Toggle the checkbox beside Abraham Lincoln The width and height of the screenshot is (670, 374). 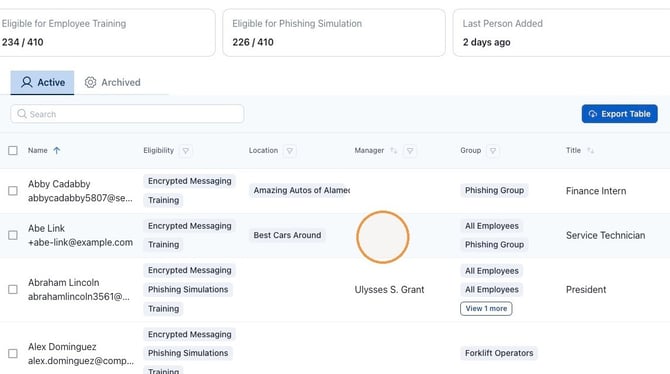13,289
